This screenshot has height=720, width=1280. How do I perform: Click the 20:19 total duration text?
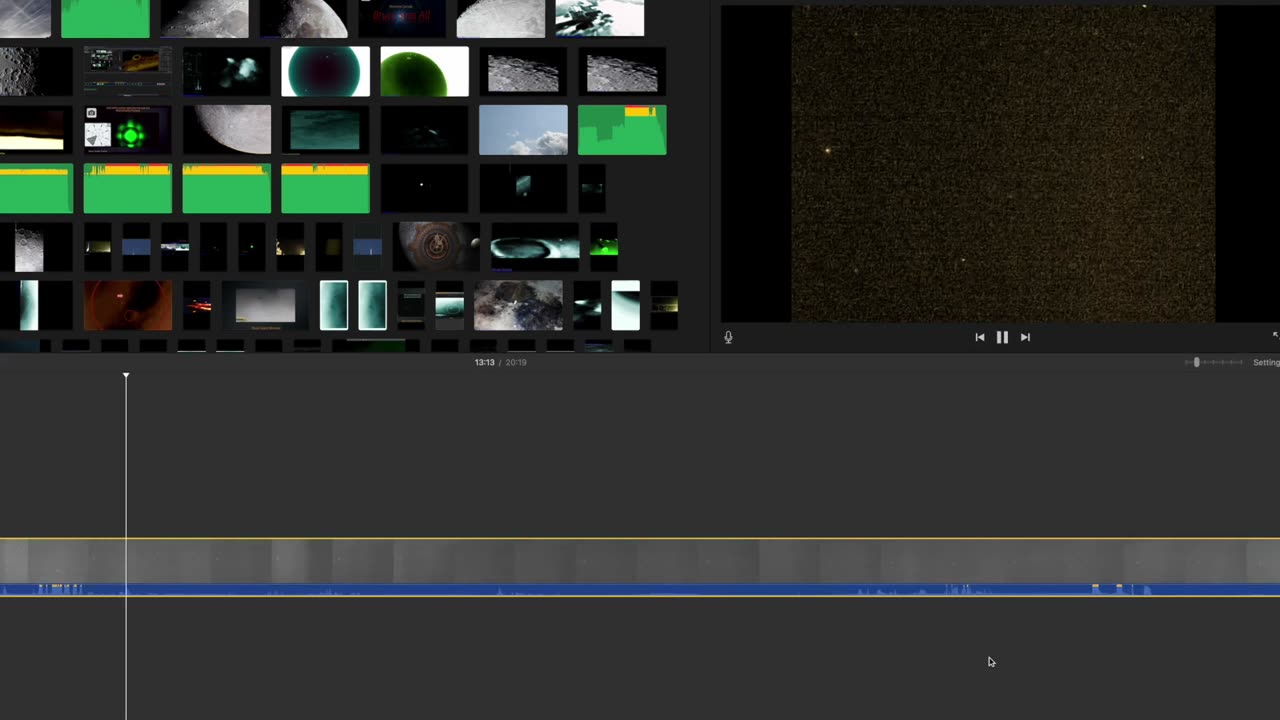tap(516, 362)
